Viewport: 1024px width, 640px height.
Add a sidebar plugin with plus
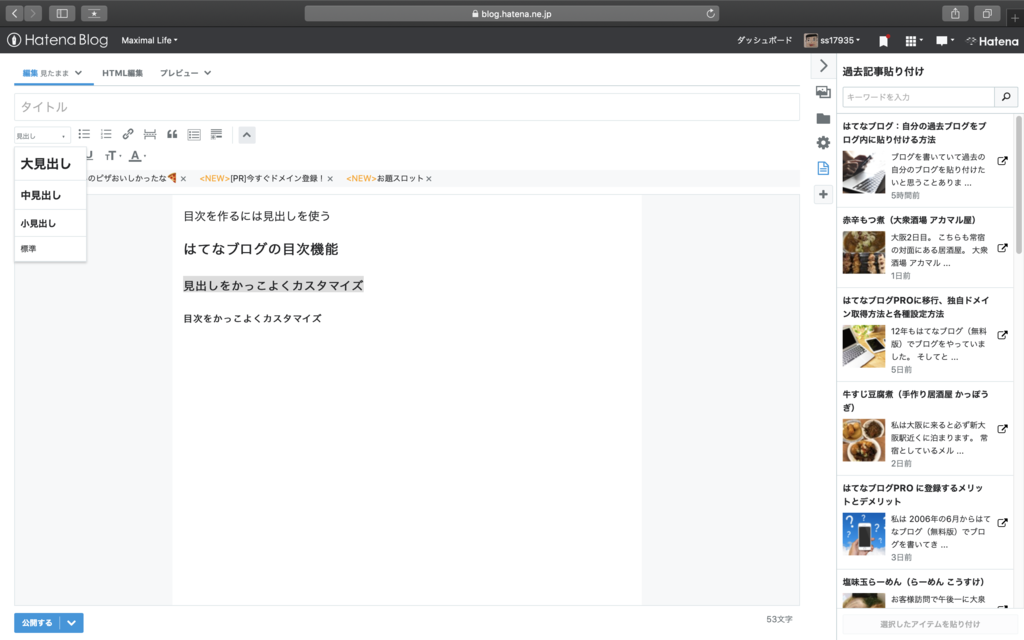(x=823, y=194)
